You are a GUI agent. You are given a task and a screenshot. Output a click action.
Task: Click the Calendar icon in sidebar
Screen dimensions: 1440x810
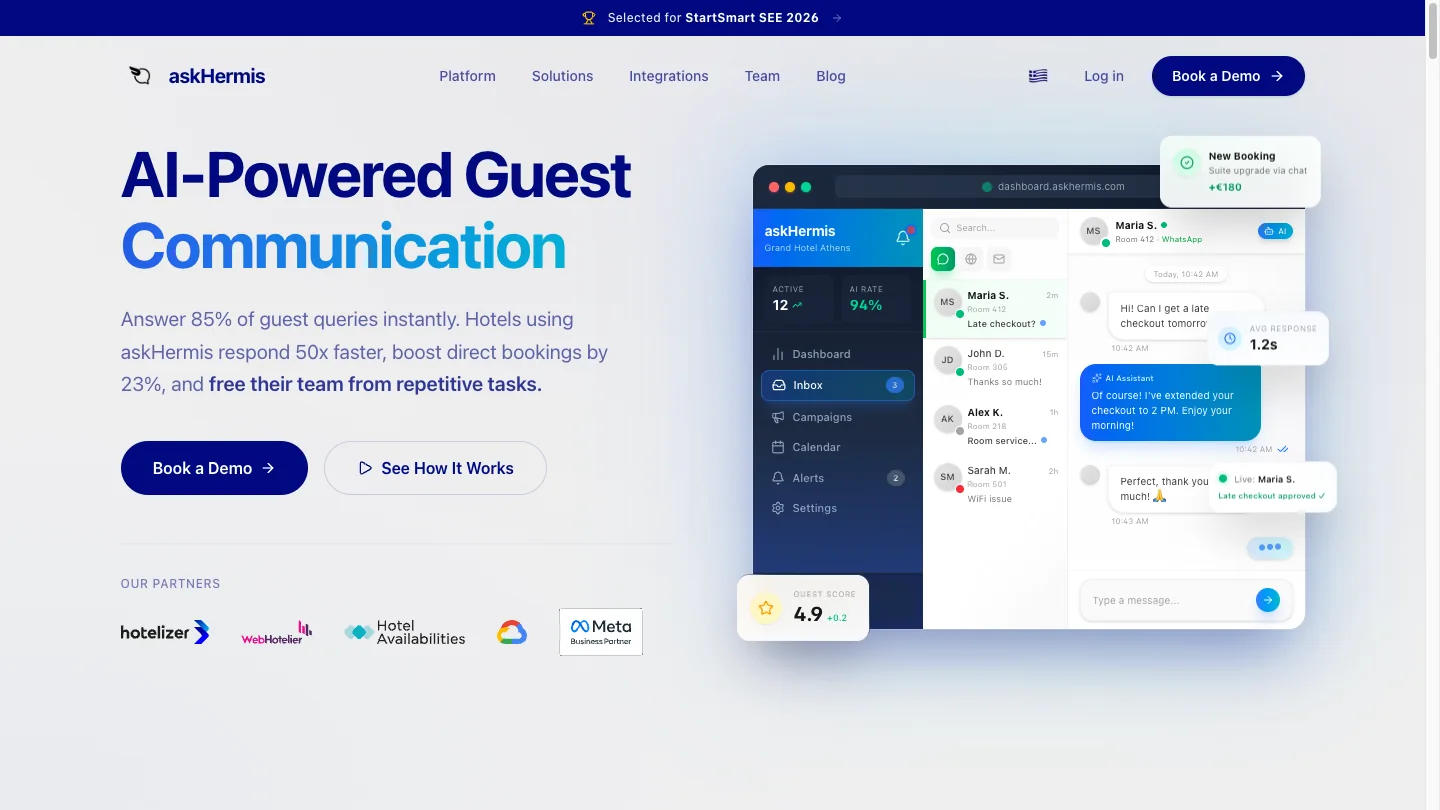click(x=778, y=447)
